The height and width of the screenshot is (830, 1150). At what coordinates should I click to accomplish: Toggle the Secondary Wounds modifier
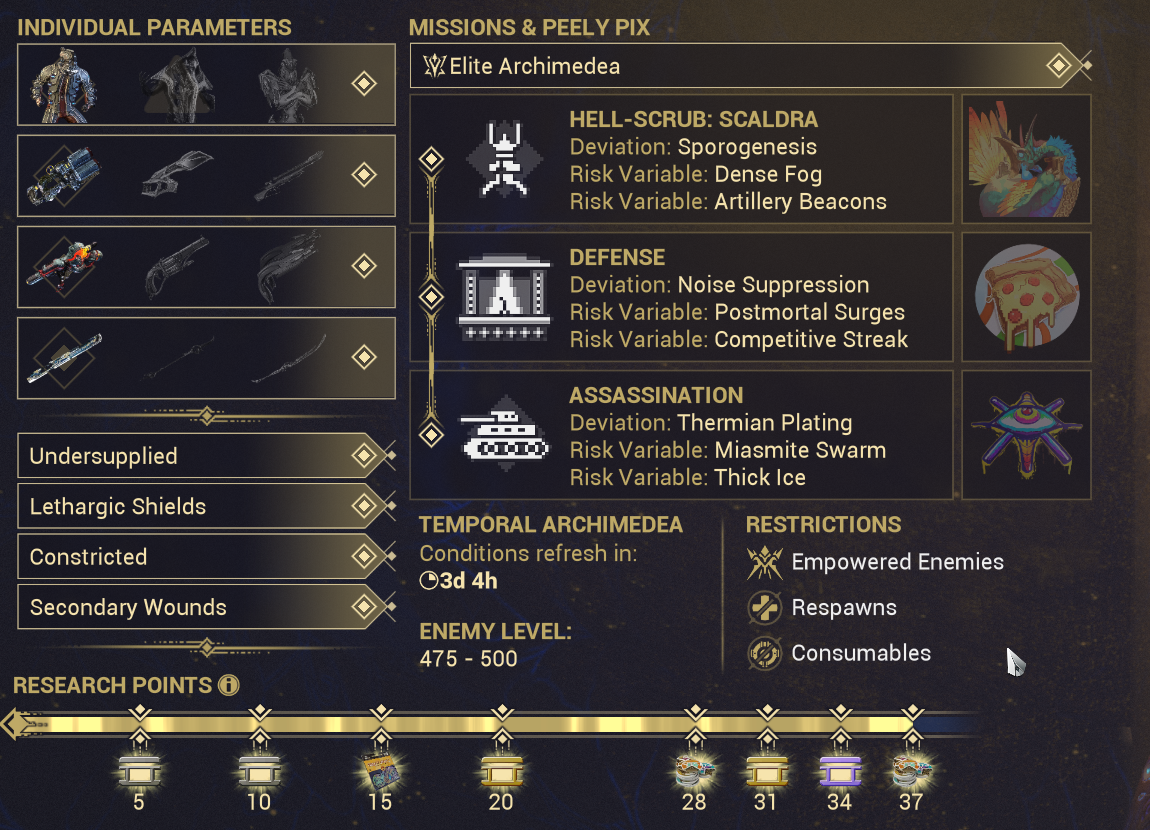coord(207,607)
